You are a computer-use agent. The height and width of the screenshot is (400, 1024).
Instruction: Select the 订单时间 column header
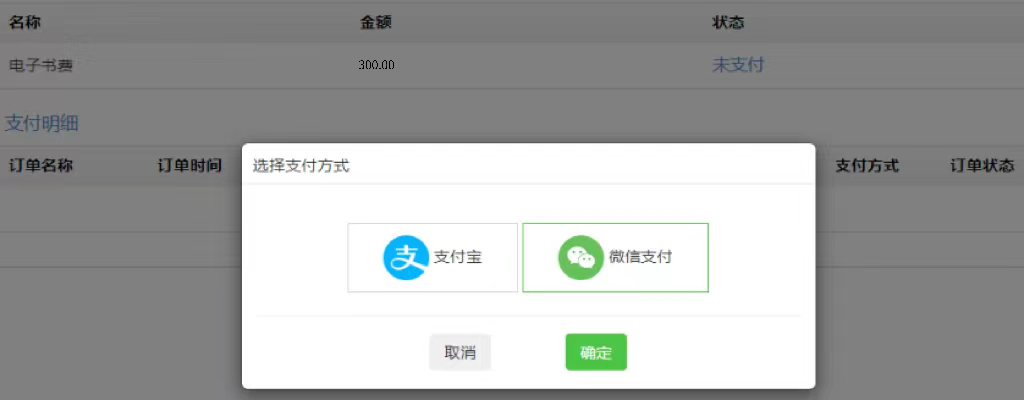189,165
